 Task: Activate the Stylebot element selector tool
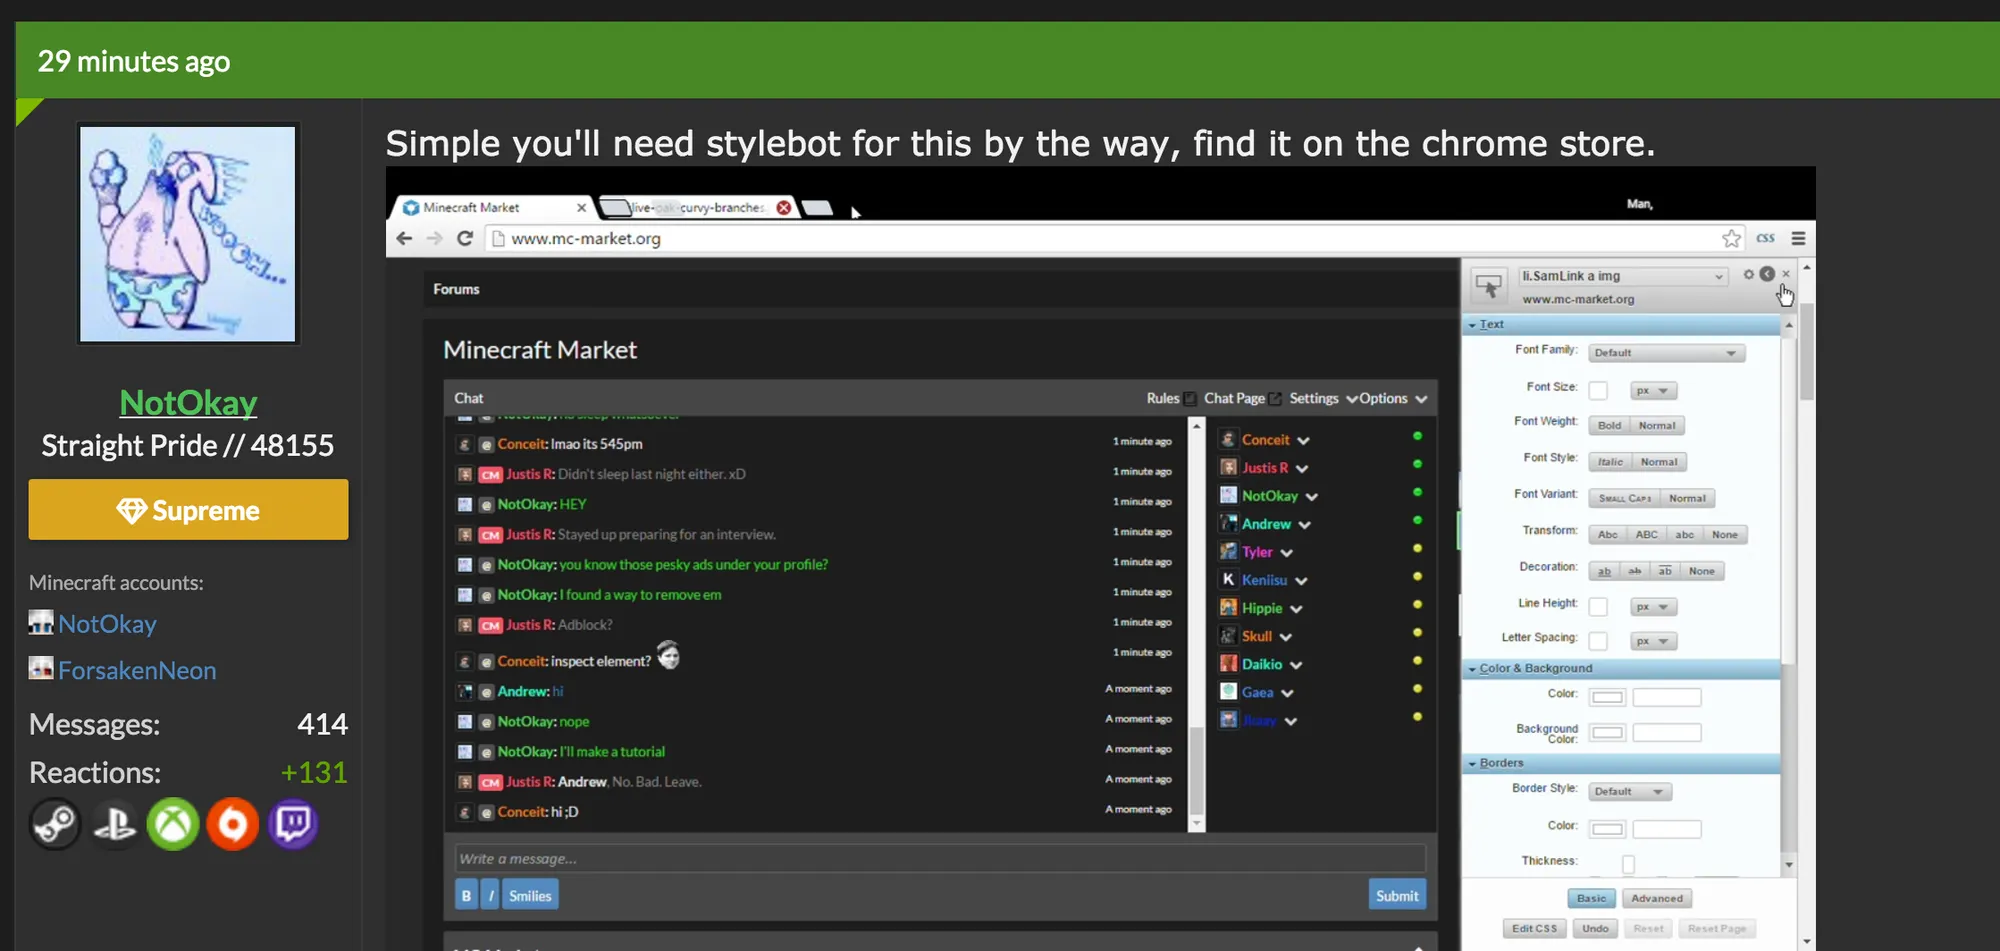(1489, 286)
